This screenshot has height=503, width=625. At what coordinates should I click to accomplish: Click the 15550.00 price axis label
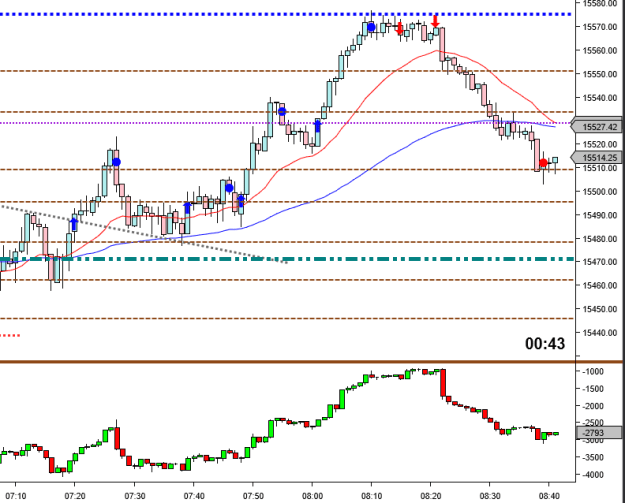coord(599,74)
